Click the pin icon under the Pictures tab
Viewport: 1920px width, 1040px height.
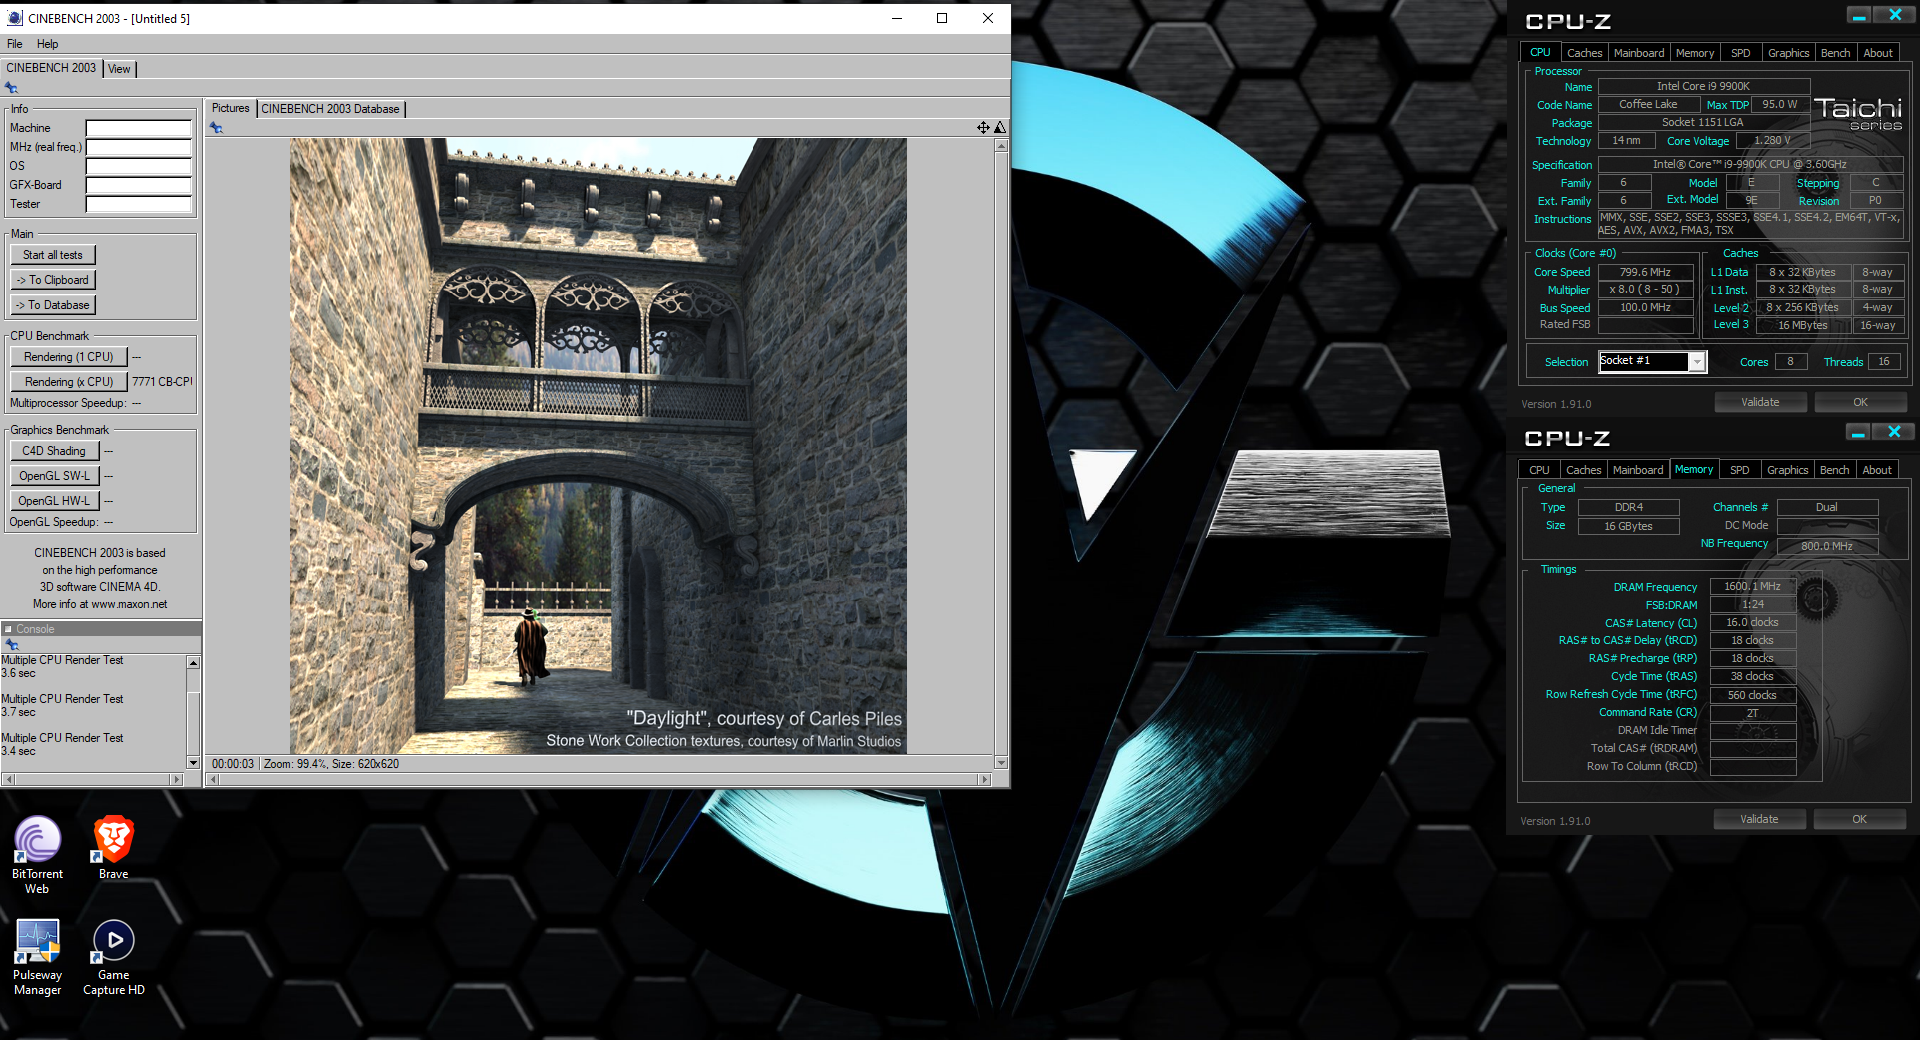click(216, 128)
